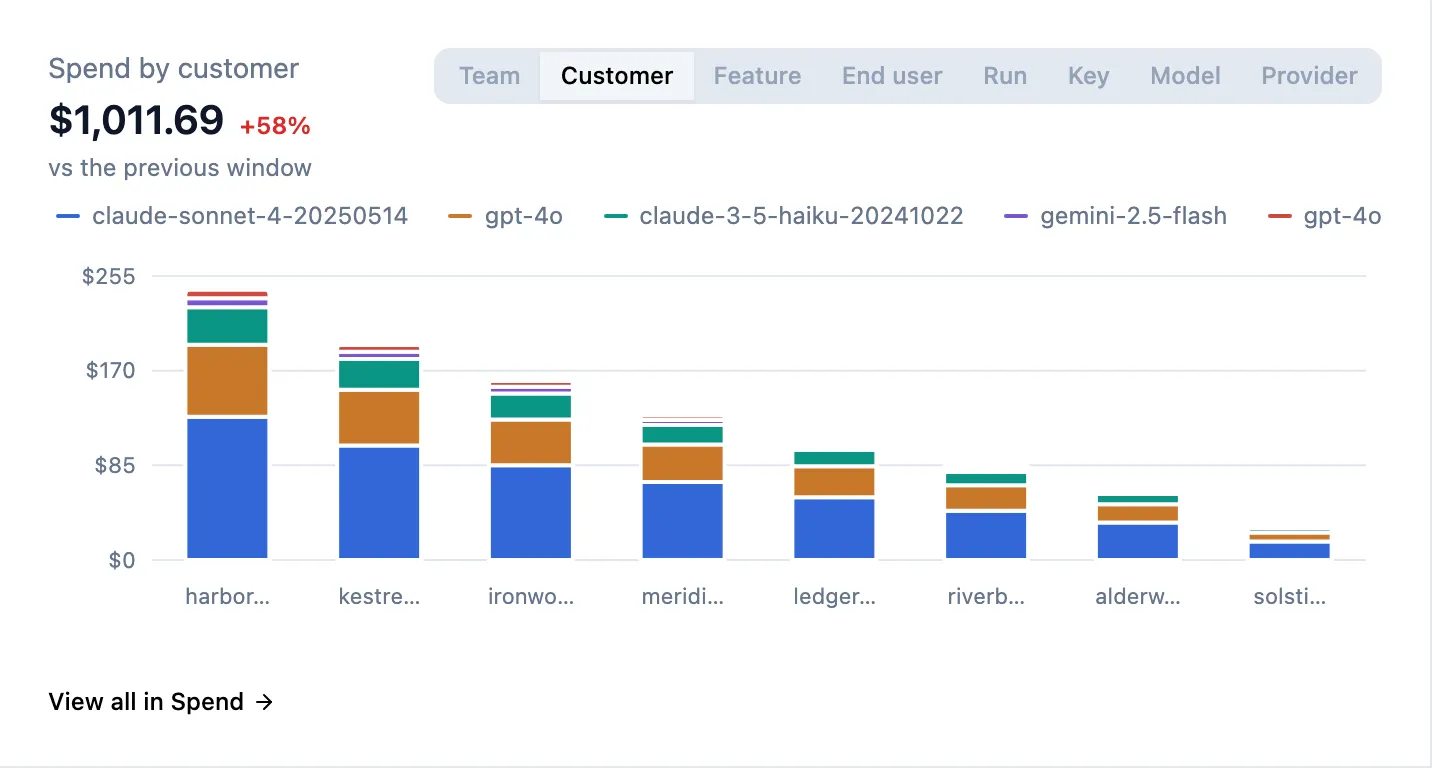The width and height of the screenshot is (1432, 768).
Task: Switch to the Team tab
Action: [x=489, y=76]
